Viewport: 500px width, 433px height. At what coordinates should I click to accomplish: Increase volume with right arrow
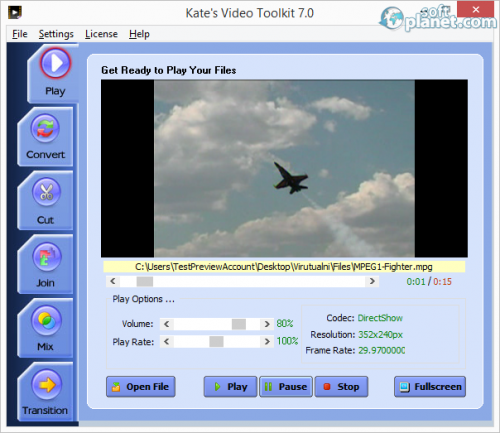coord(267,324)
